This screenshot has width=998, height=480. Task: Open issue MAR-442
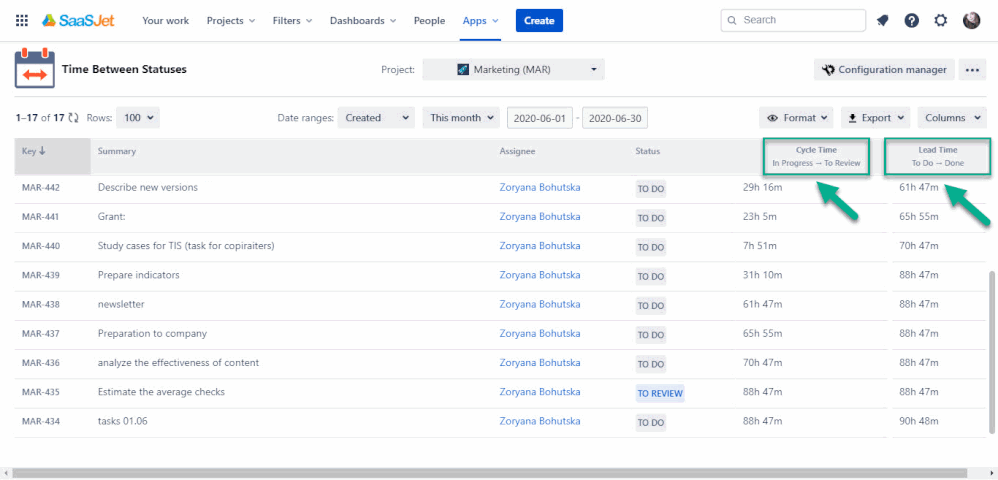(41, 188)
